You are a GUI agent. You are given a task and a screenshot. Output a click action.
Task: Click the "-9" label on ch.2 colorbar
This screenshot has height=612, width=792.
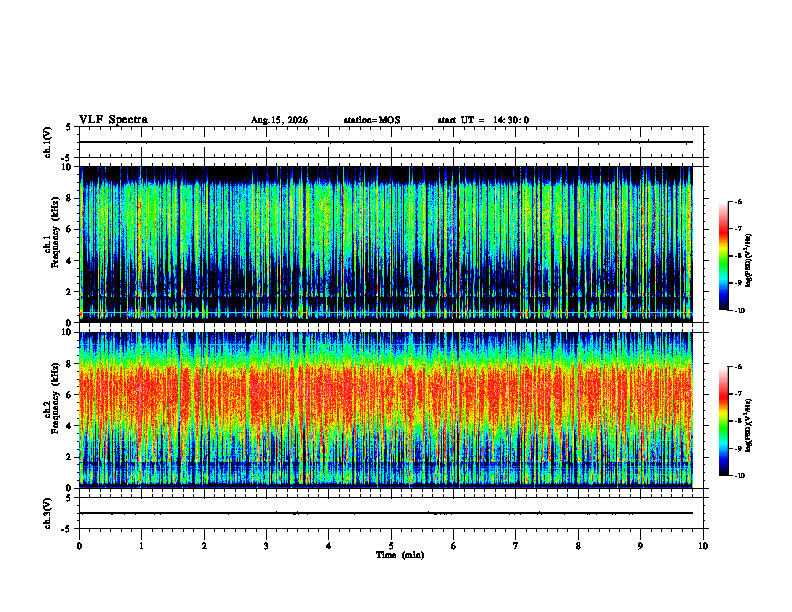[x=738, y=448]
